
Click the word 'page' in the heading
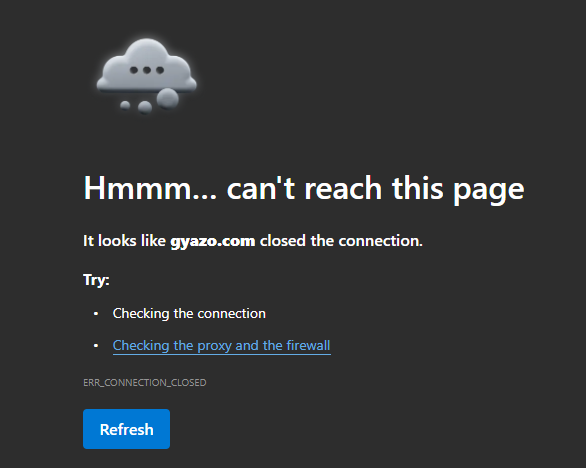click(489, 191)
